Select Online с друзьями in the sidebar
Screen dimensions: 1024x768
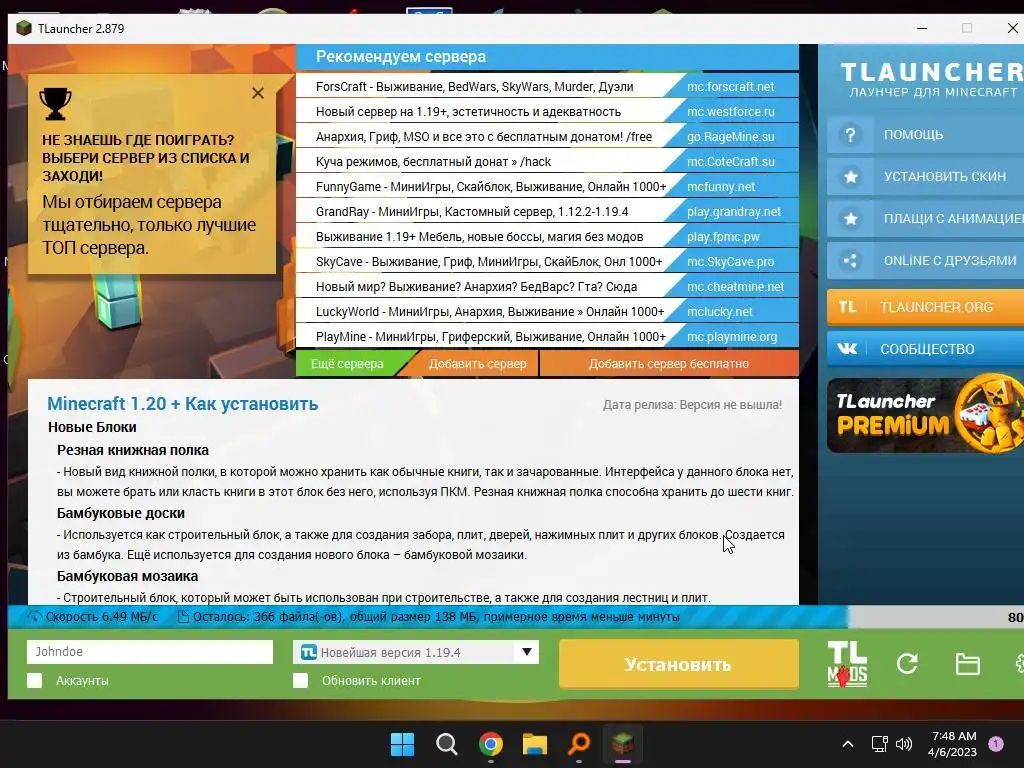coord(925,261)
